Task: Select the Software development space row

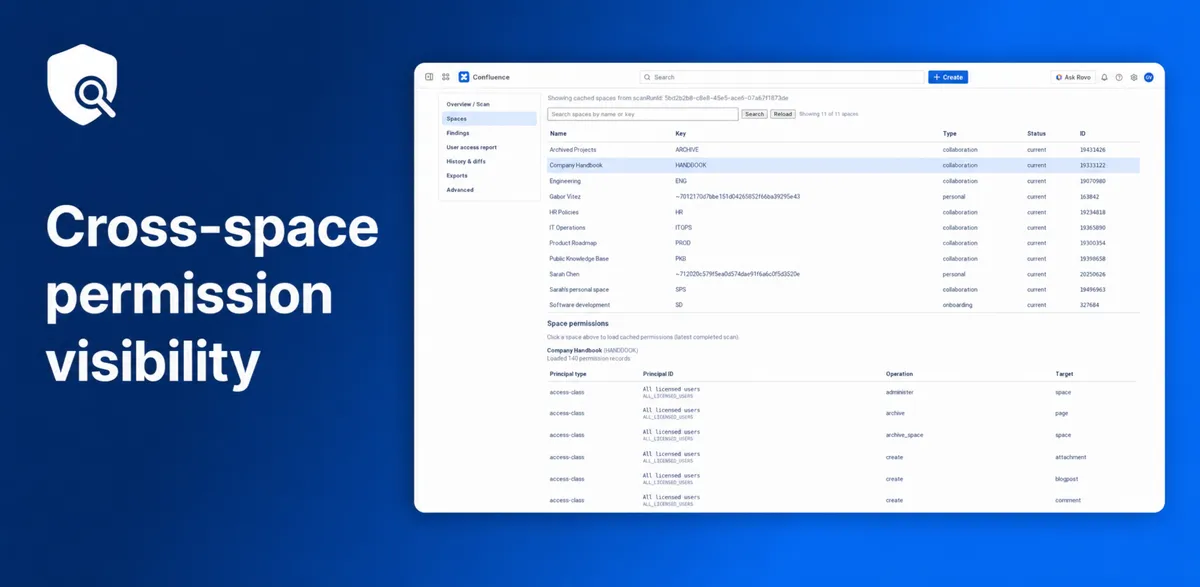Action: click(x=843, y=305)
